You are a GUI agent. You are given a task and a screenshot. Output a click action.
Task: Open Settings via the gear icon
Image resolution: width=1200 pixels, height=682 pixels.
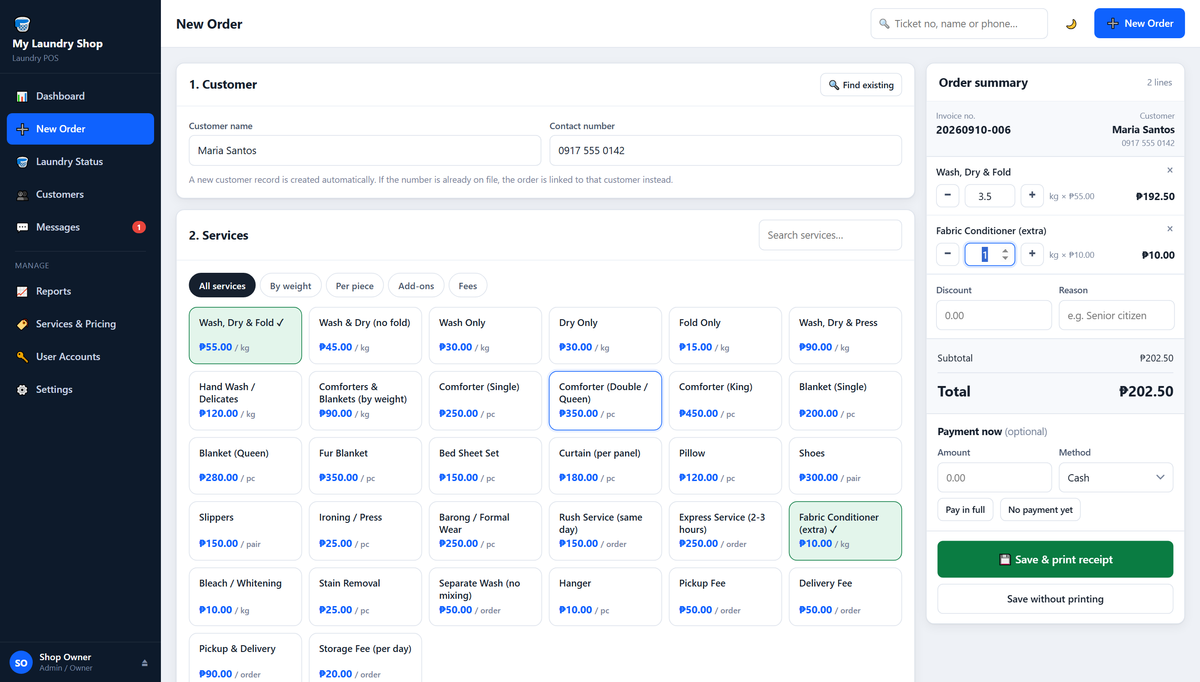coord(22,390)
